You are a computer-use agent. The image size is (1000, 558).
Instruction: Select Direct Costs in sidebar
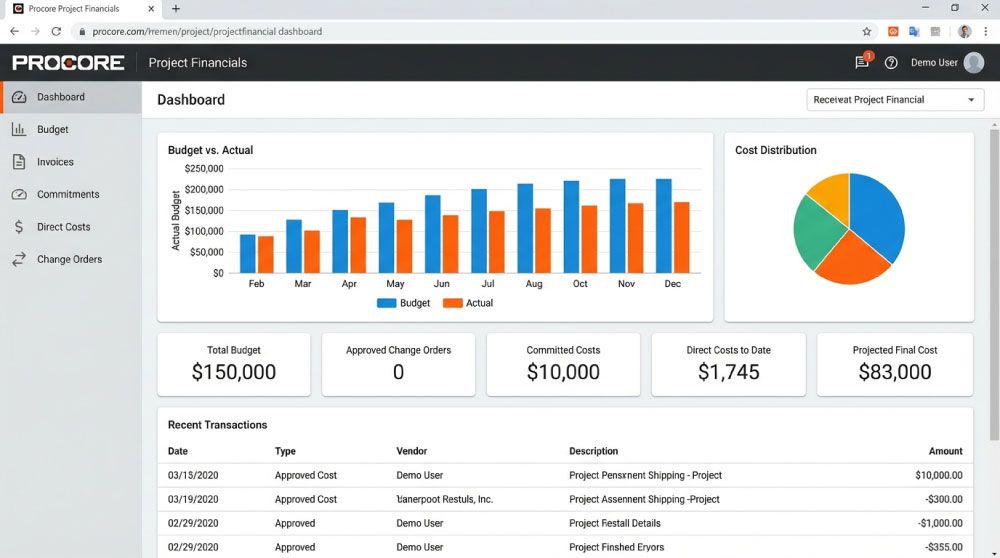pos(71,227)
